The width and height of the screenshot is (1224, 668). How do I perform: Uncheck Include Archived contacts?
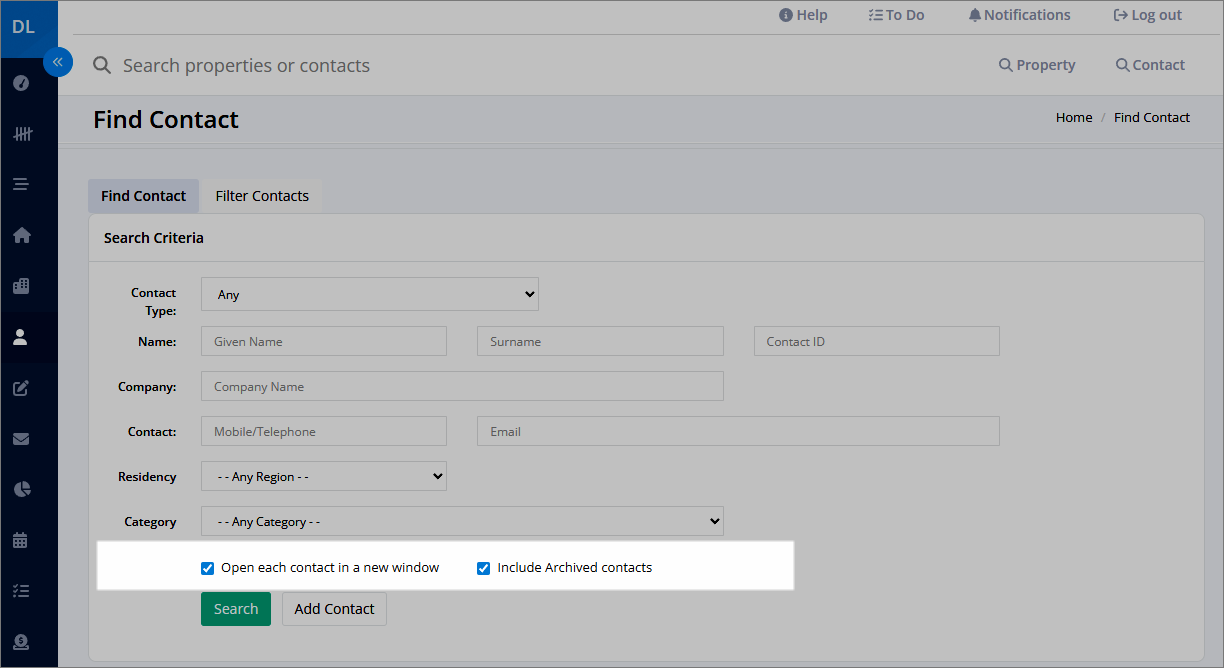[x=484, y=568]
